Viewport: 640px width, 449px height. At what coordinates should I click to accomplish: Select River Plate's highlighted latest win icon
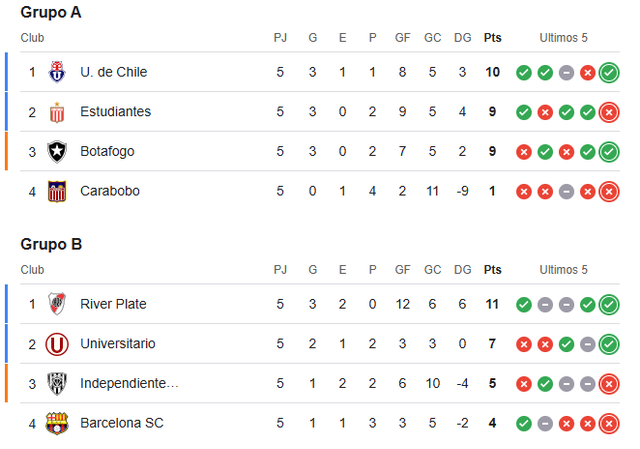coord(609,305)
